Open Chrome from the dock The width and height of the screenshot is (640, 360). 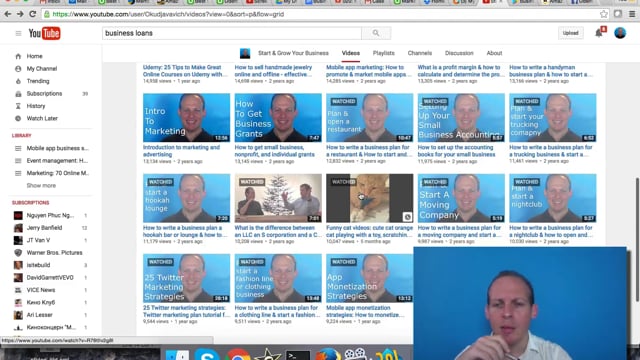238,355
